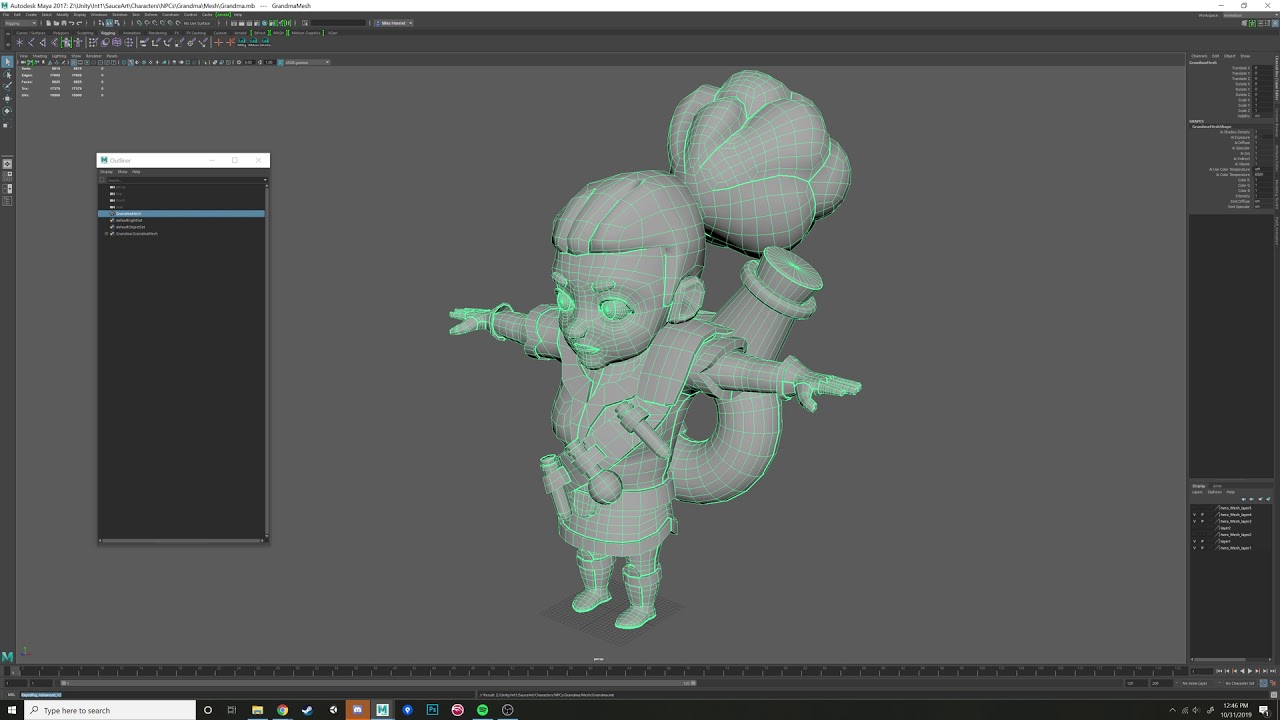Image resolution: width=1280 pixels, height=720 pixels.
Task: Open the Display menu in Outliner
Action: tap(106, 172)
